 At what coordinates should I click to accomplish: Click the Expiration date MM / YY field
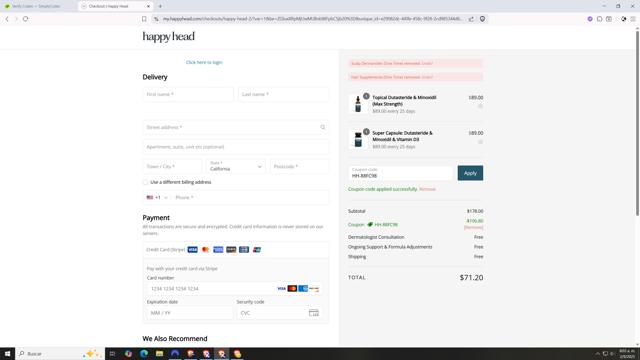point(189,313)
